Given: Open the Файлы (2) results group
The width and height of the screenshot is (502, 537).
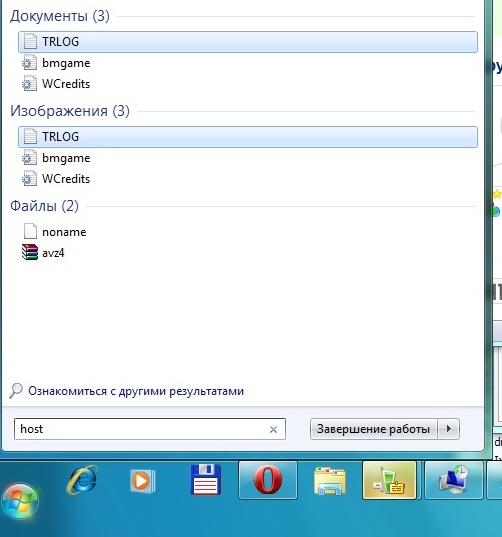Looking at the screenshot, I should 44,206.
